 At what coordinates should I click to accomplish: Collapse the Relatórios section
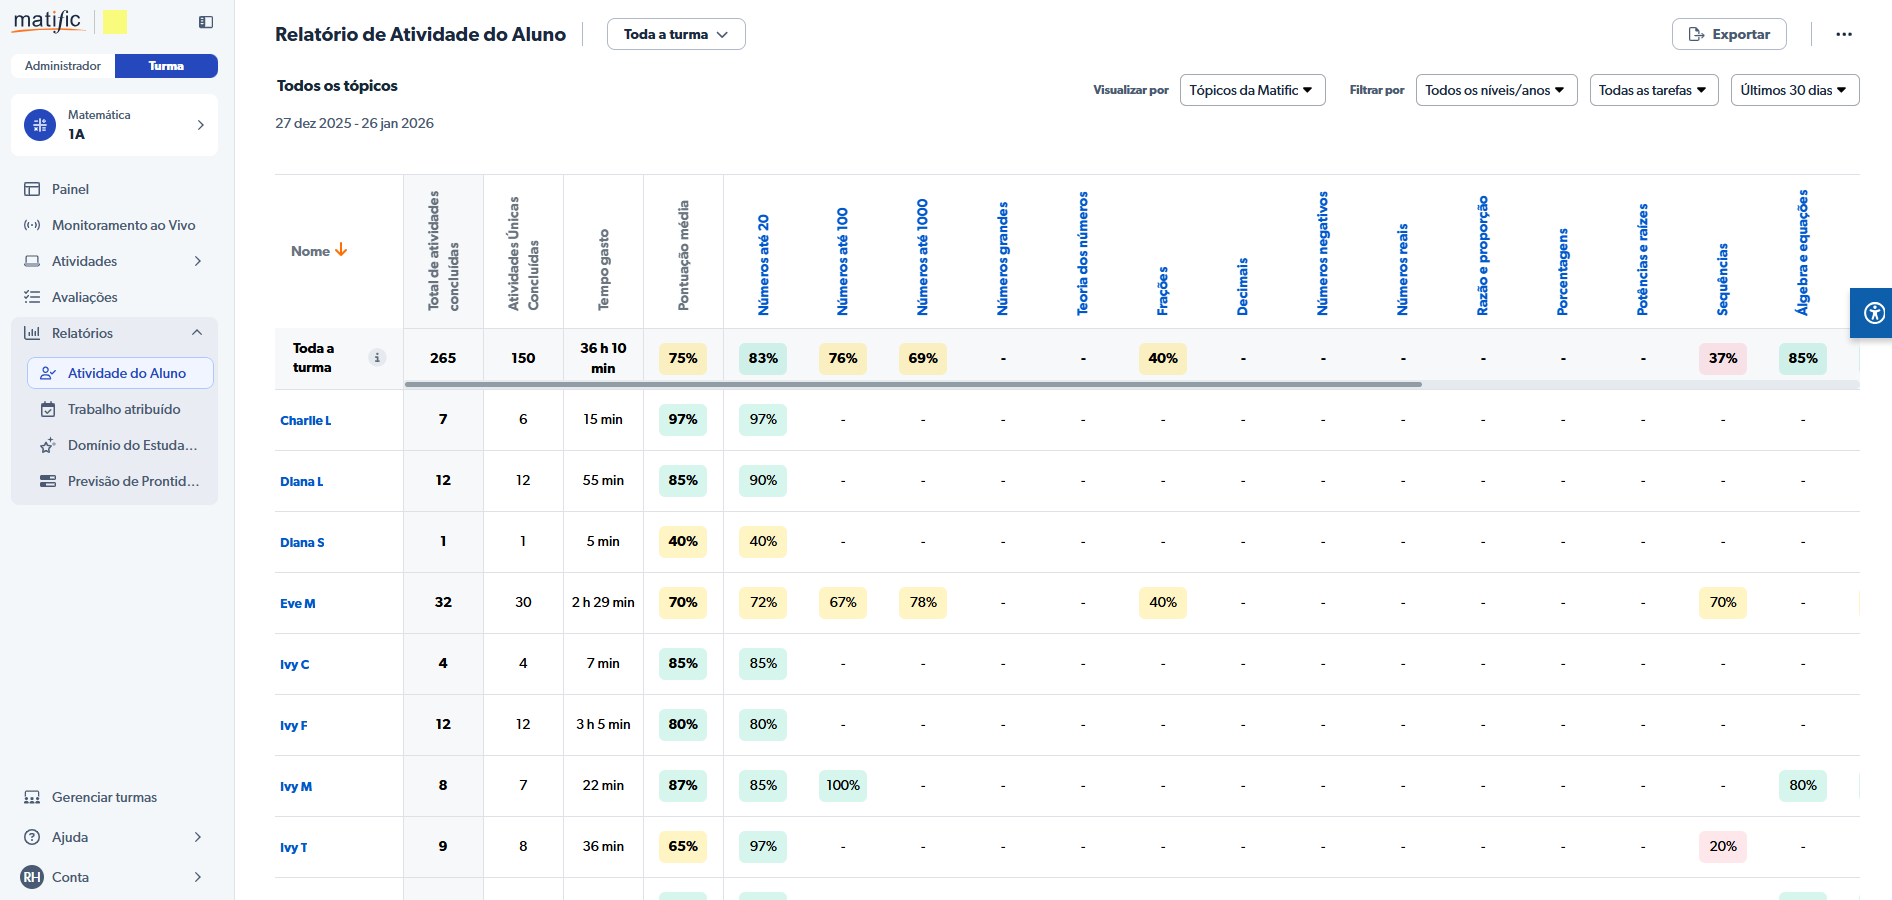[197, 333]
